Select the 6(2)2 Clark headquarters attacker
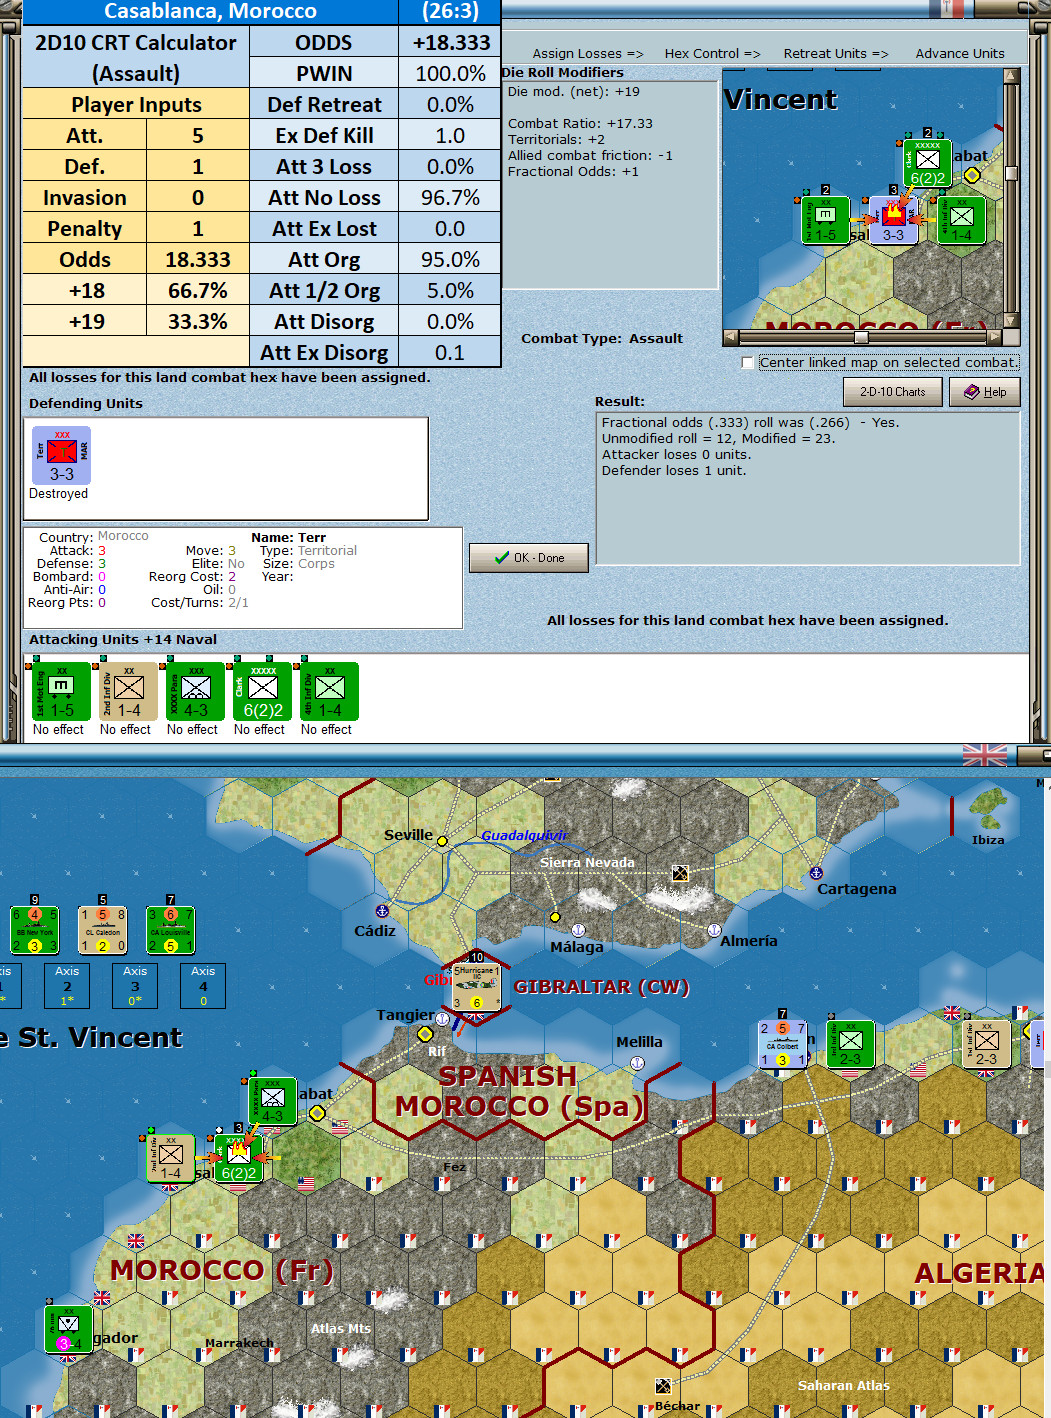 pos(263,691)
